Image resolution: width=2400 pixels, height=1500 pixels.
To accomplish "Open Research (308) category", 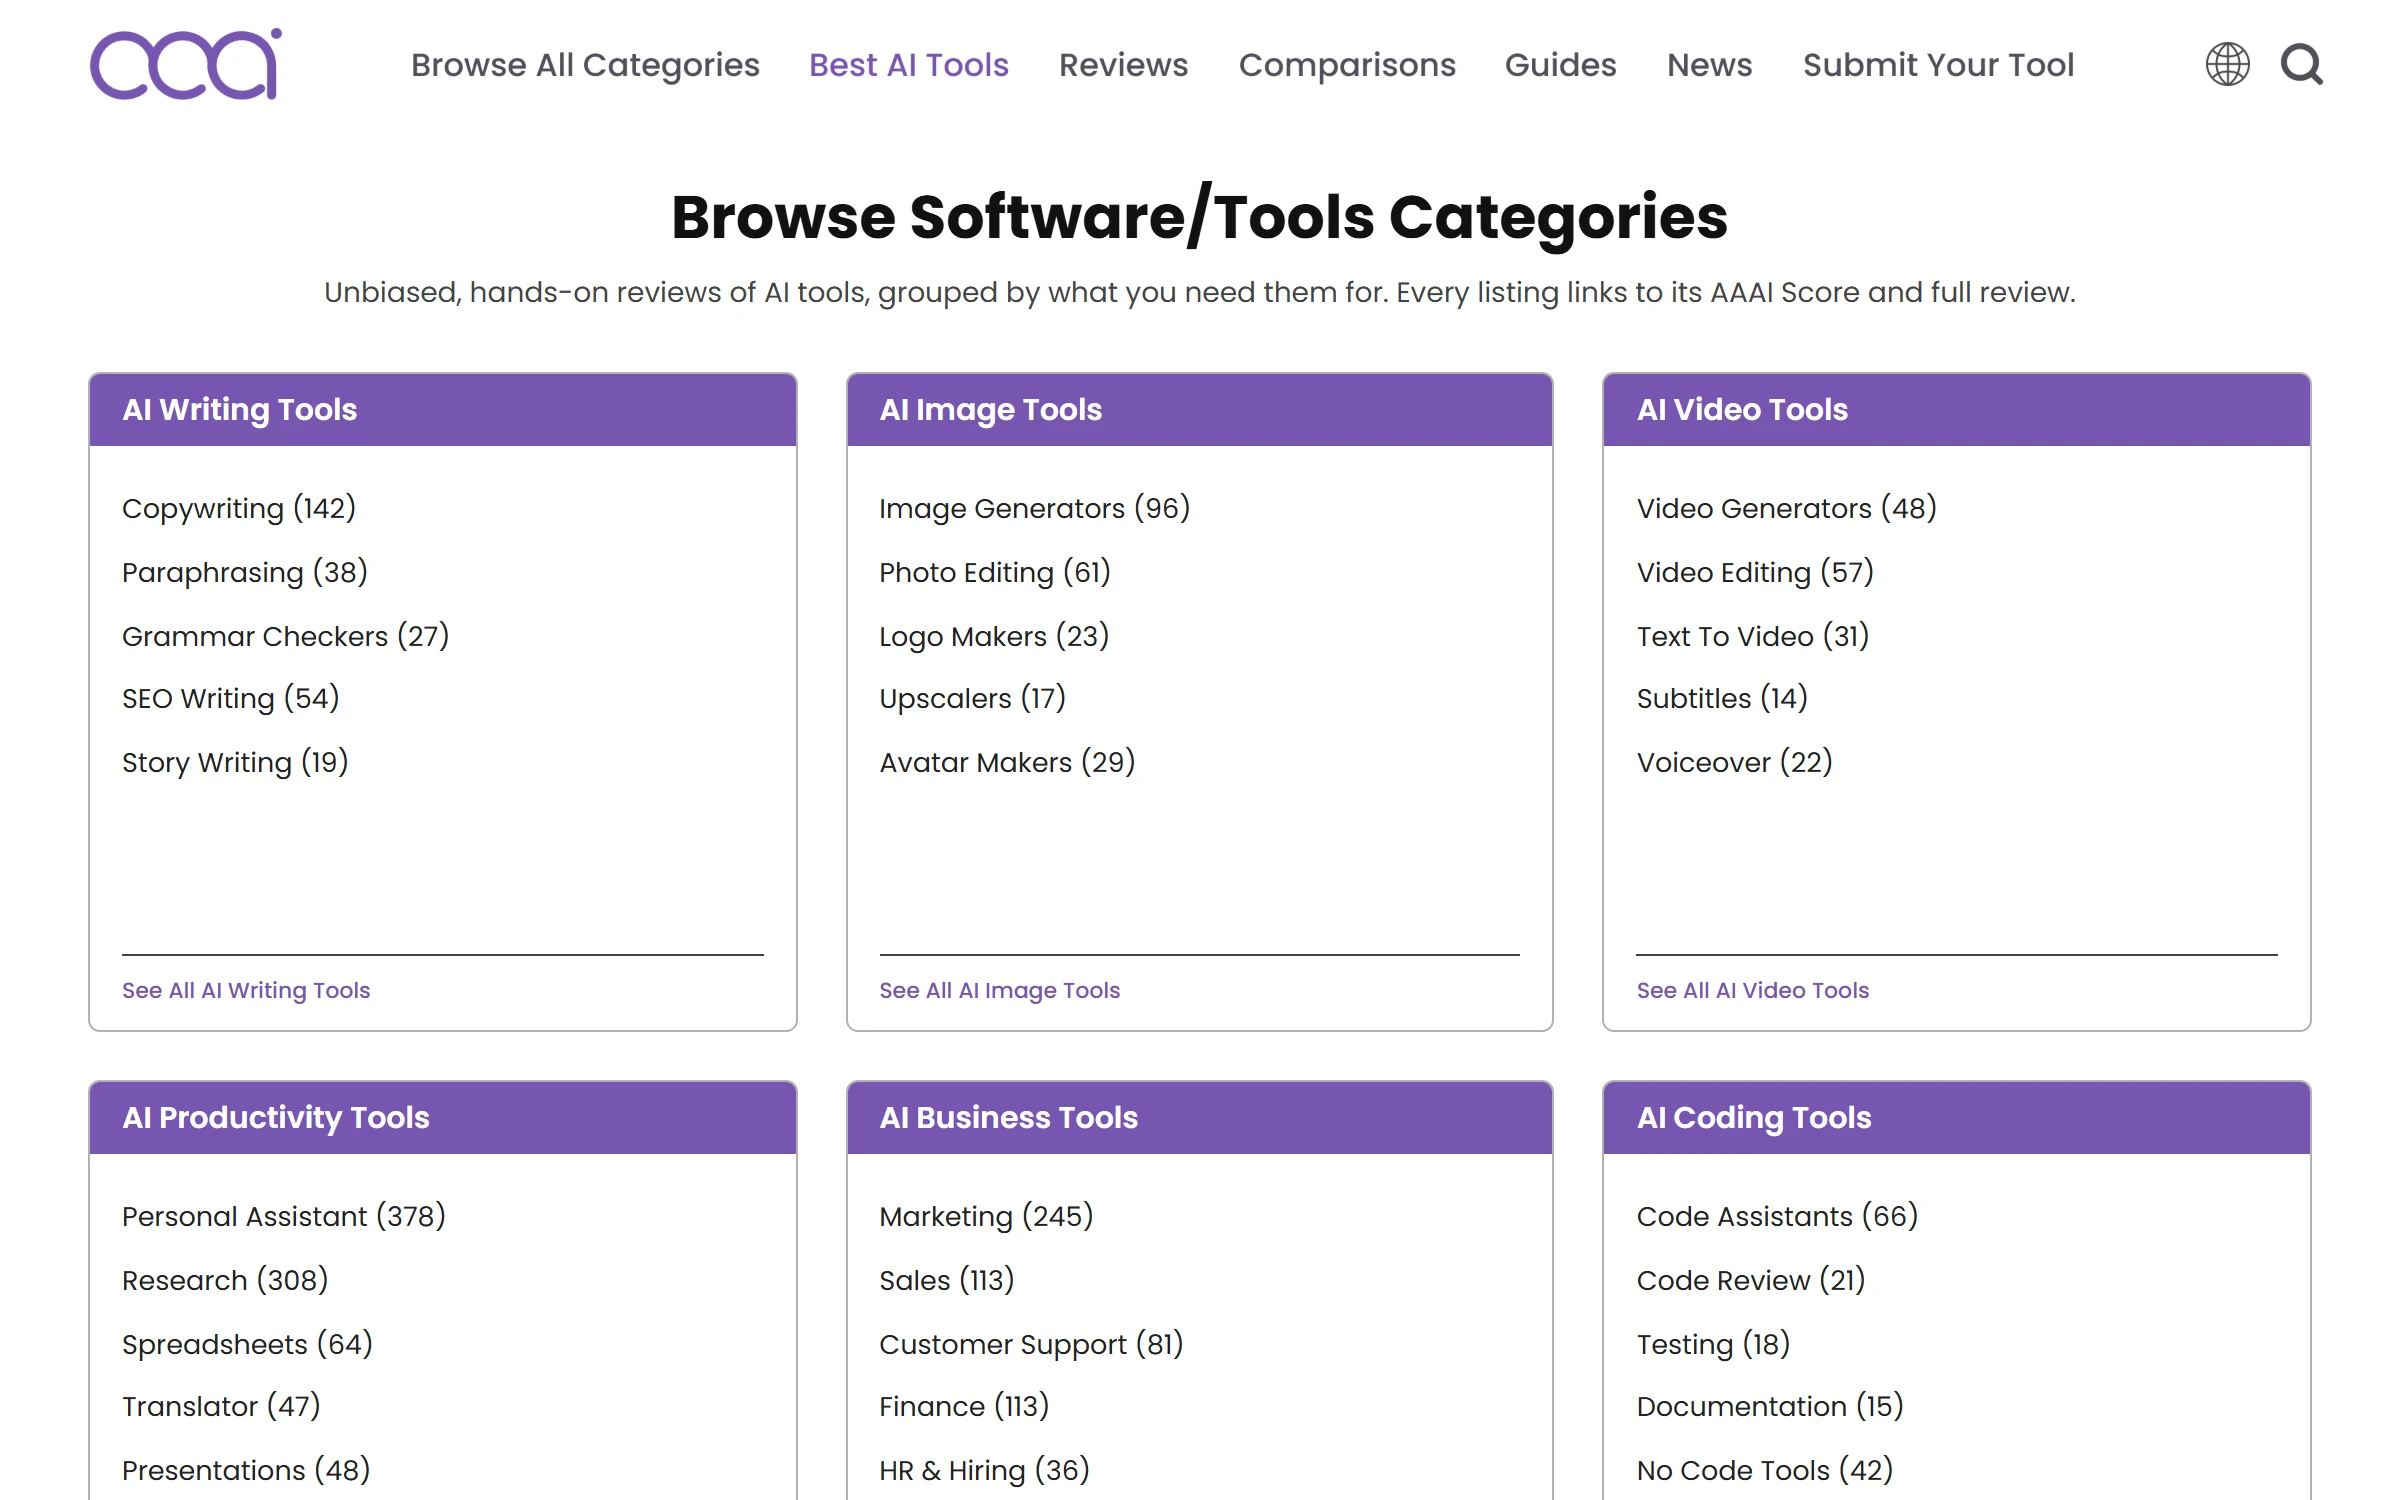I will 225,1280.
